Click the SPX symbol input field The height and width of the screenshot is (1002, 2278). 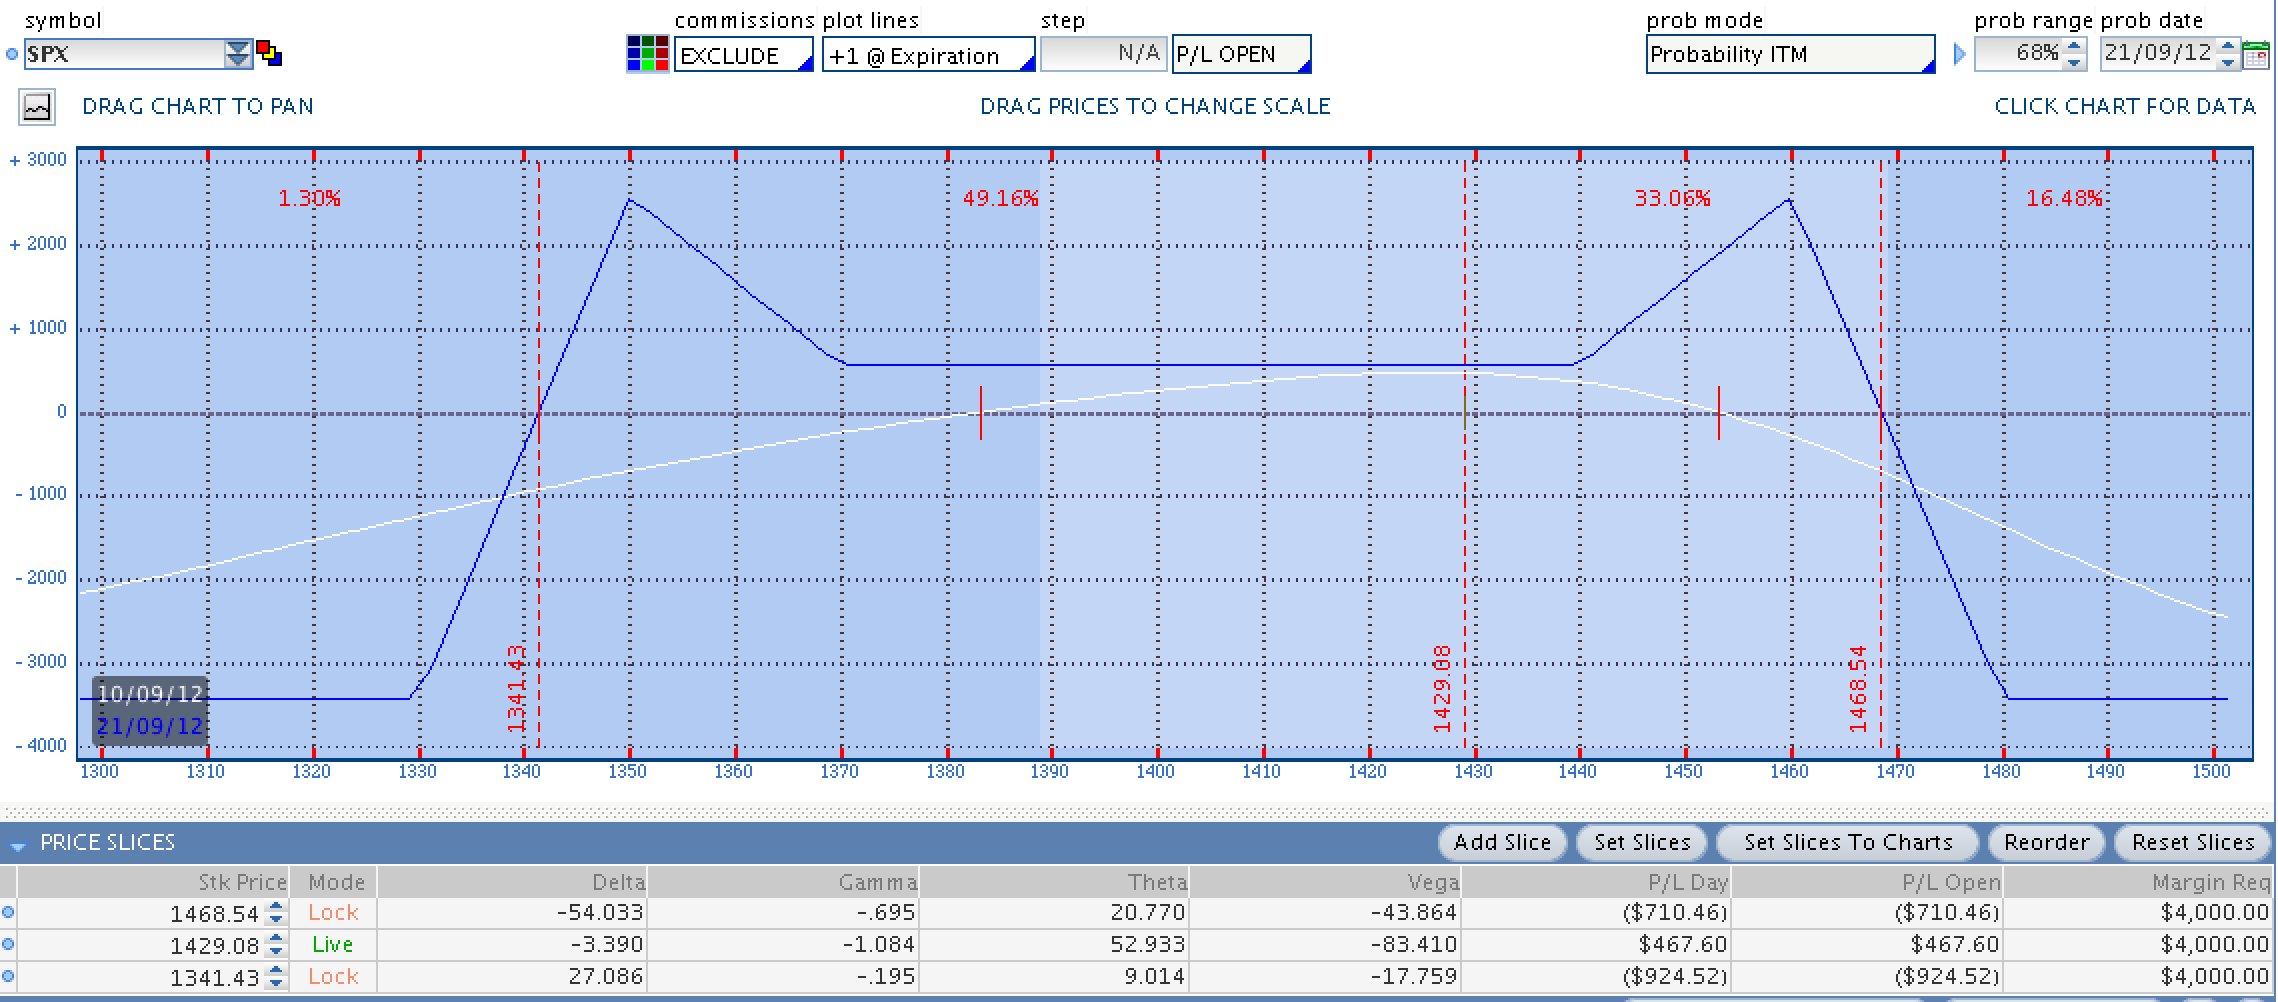[125, 54]
